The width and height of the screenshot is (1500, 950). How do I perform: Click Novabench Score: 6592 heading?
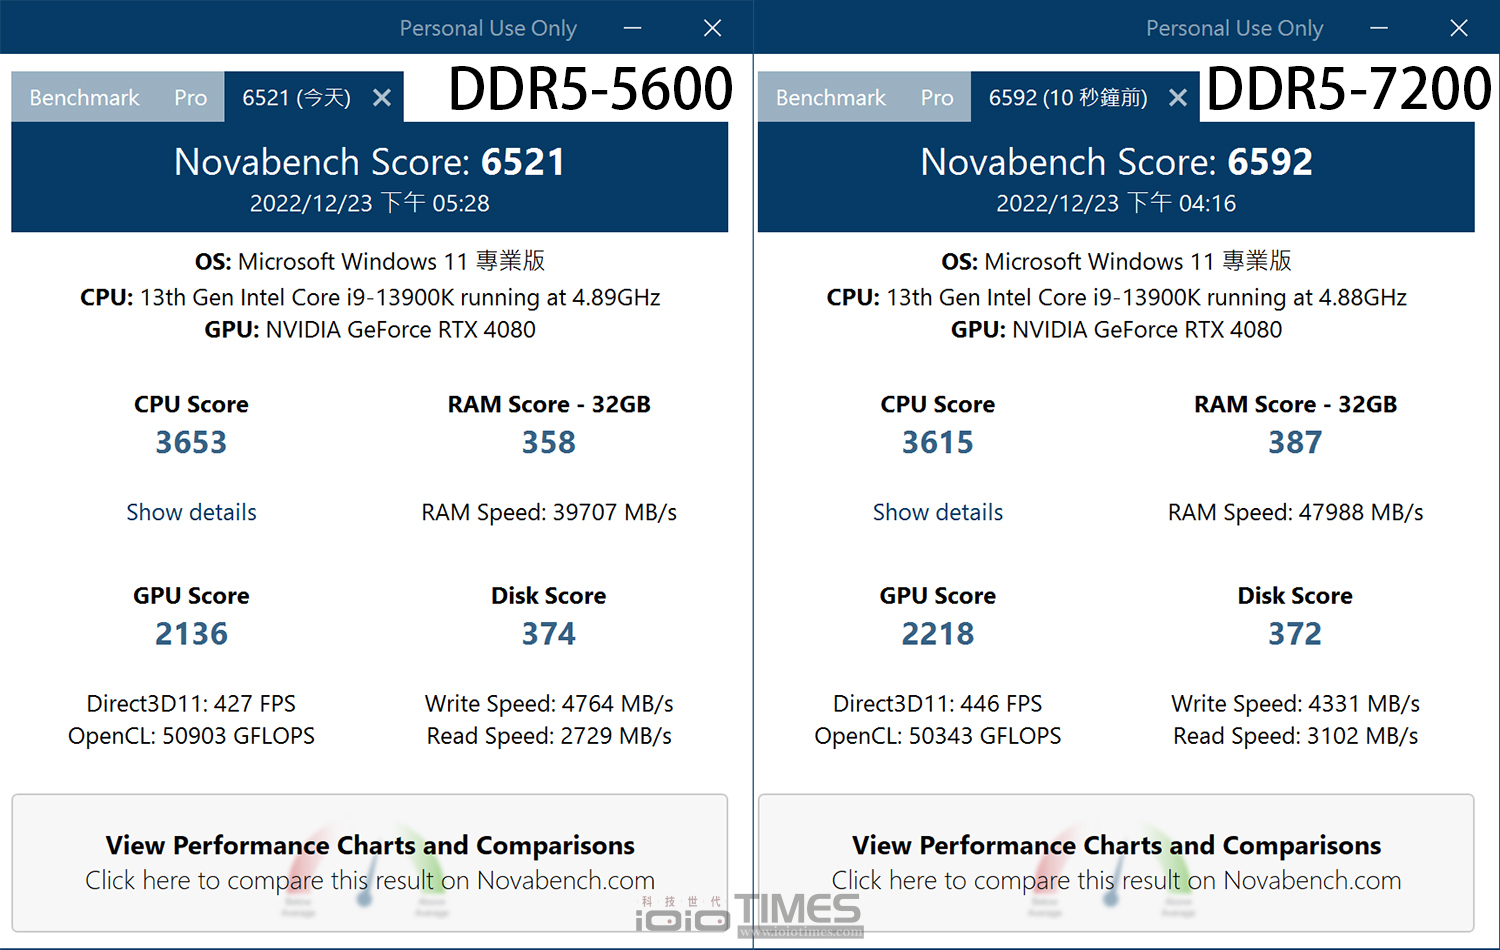point(1116,162)
